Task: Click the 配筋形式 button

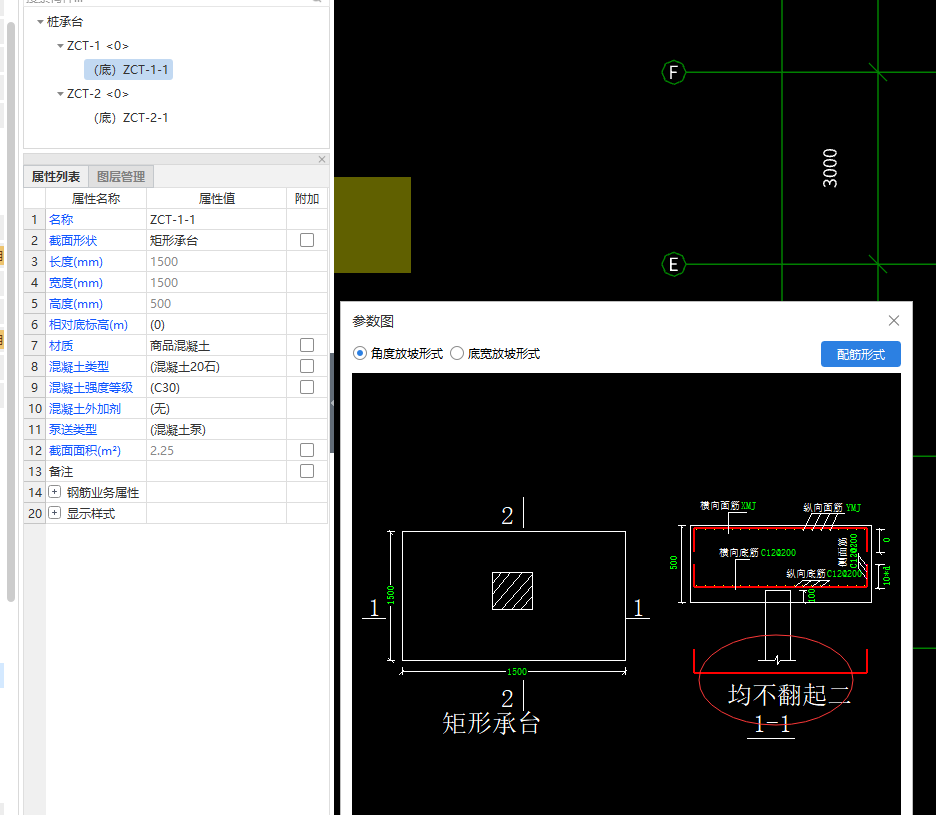Action: pos(861,354)
